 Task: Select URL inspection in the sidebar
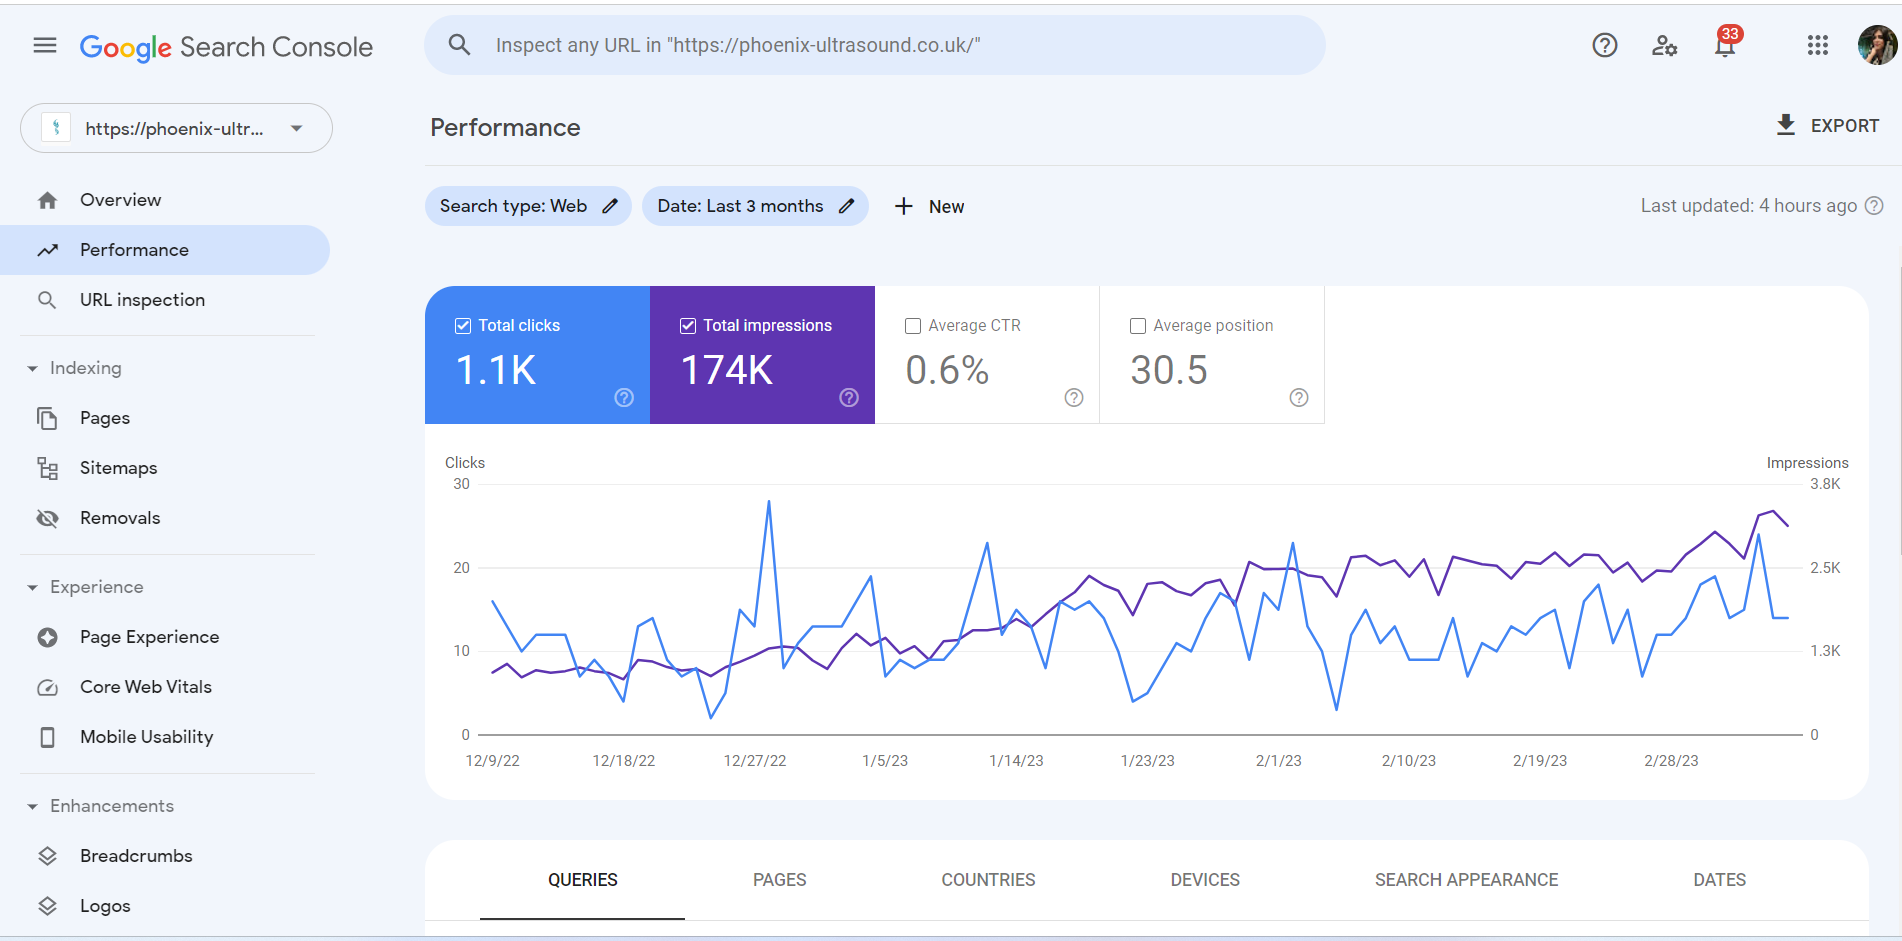[142, 299]
